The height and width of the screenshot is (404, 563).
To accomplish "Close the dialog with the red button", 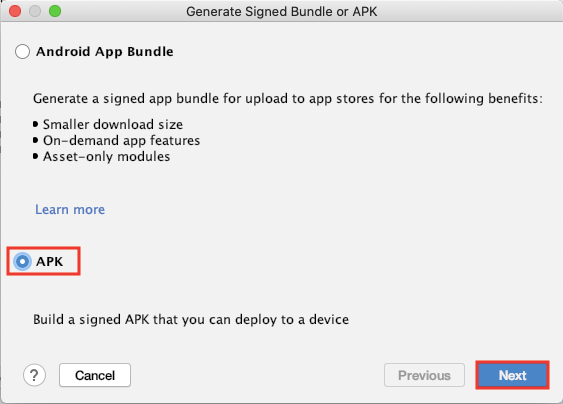I will (15, 11).
